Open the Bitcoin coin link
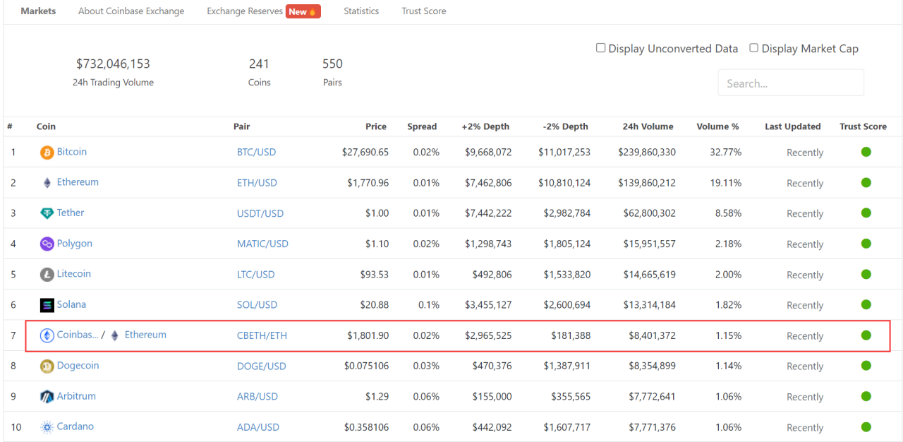The height and width of the screenshot is (442, 903). click(72, 152)
